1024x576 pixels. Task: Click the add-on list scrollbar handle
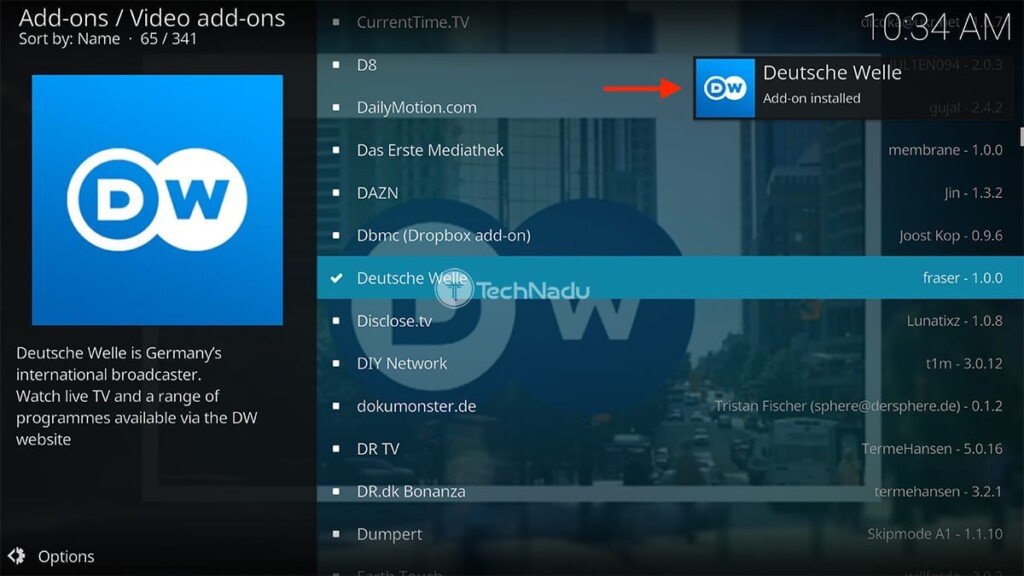1021,136
